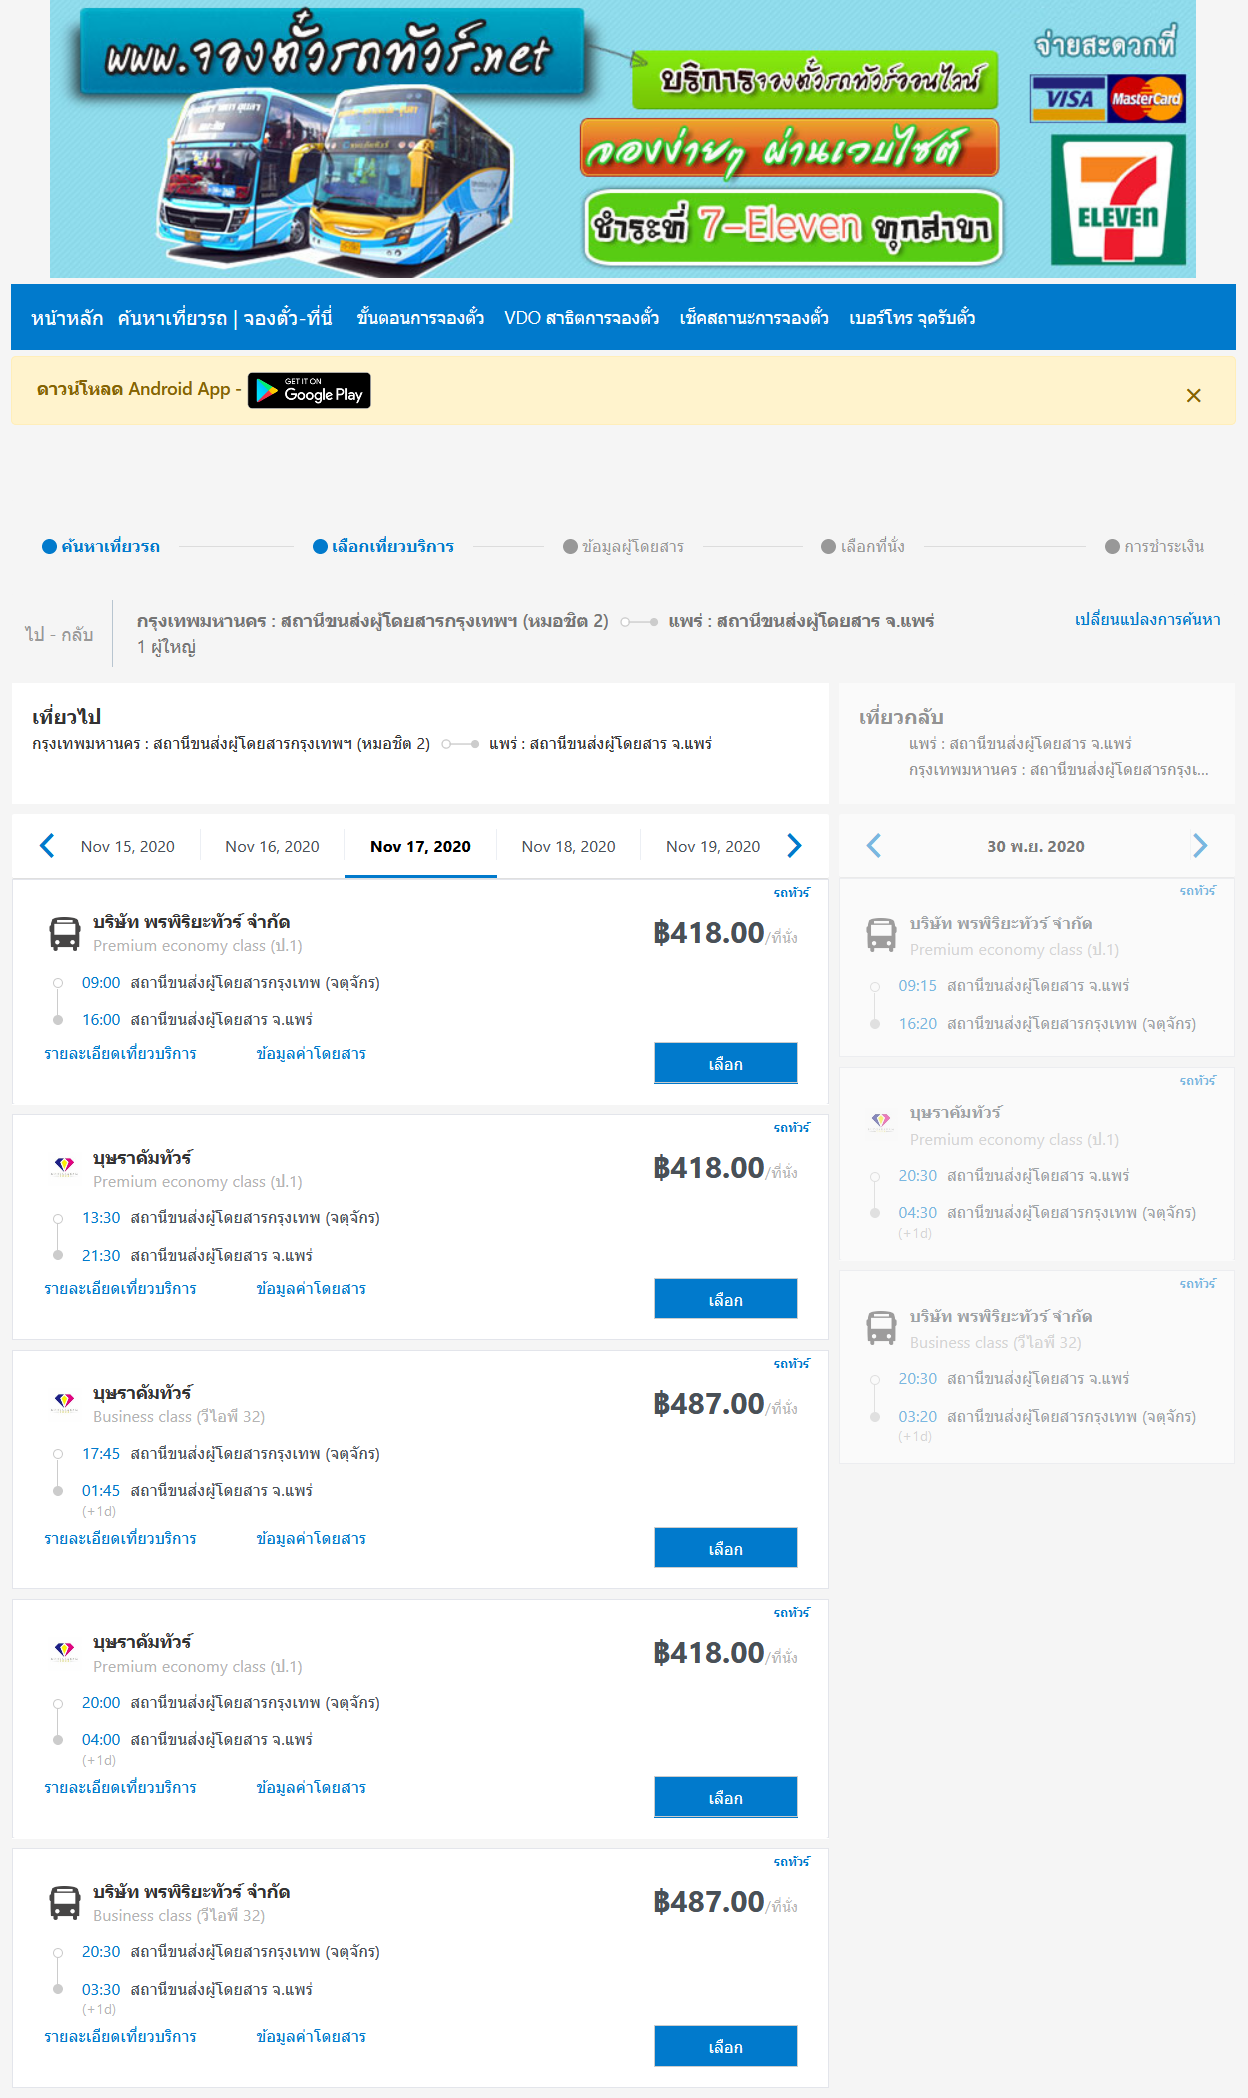Select the Nov 16, 2020 date tab
This screenshot has height=2098, width=1248.
272,846
